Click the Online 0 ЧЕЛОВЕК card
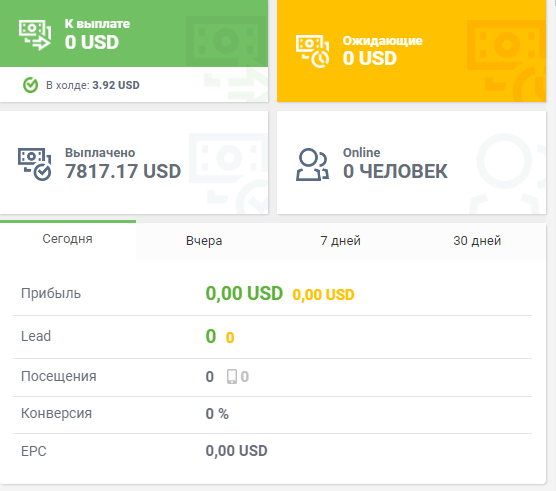Image resolution: width=556 pixels, height=491 pixels. click(x=411, y=163)
